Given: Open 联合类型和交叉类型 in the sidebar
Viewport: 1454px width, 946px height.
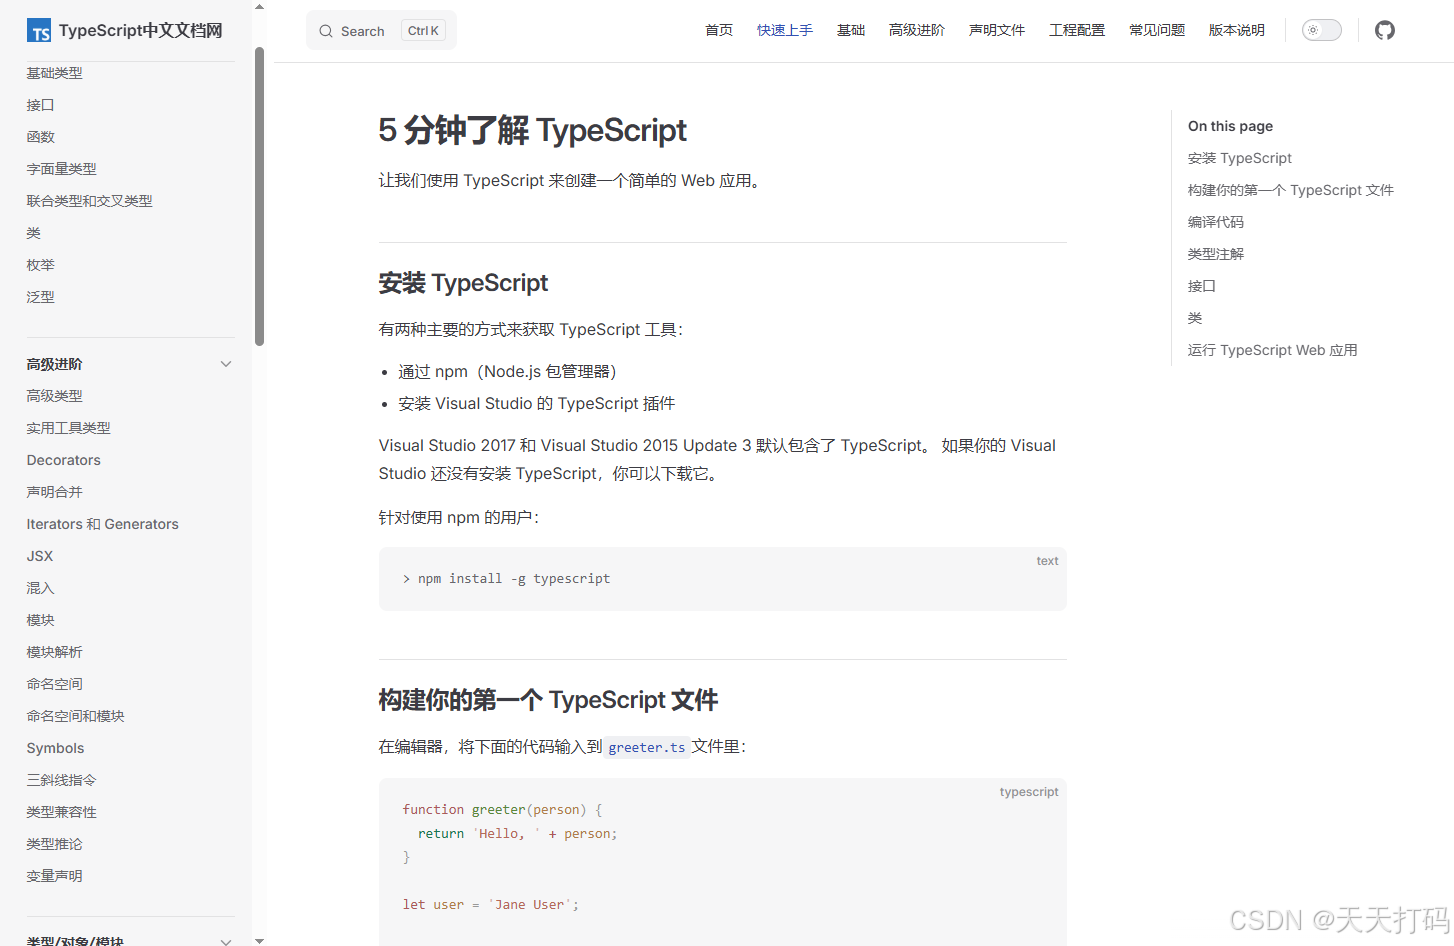Looking at the screenshot, I should pos(90,201).
